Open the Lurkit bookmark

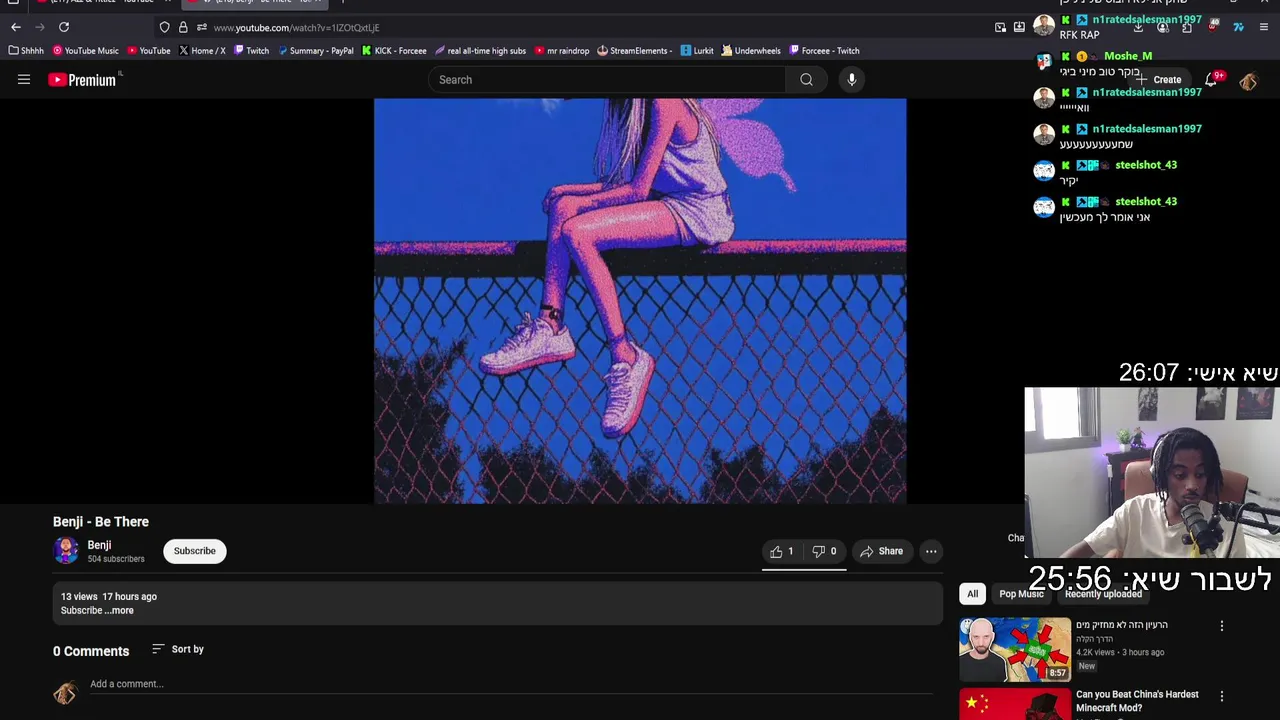click(x=697, y=51)
